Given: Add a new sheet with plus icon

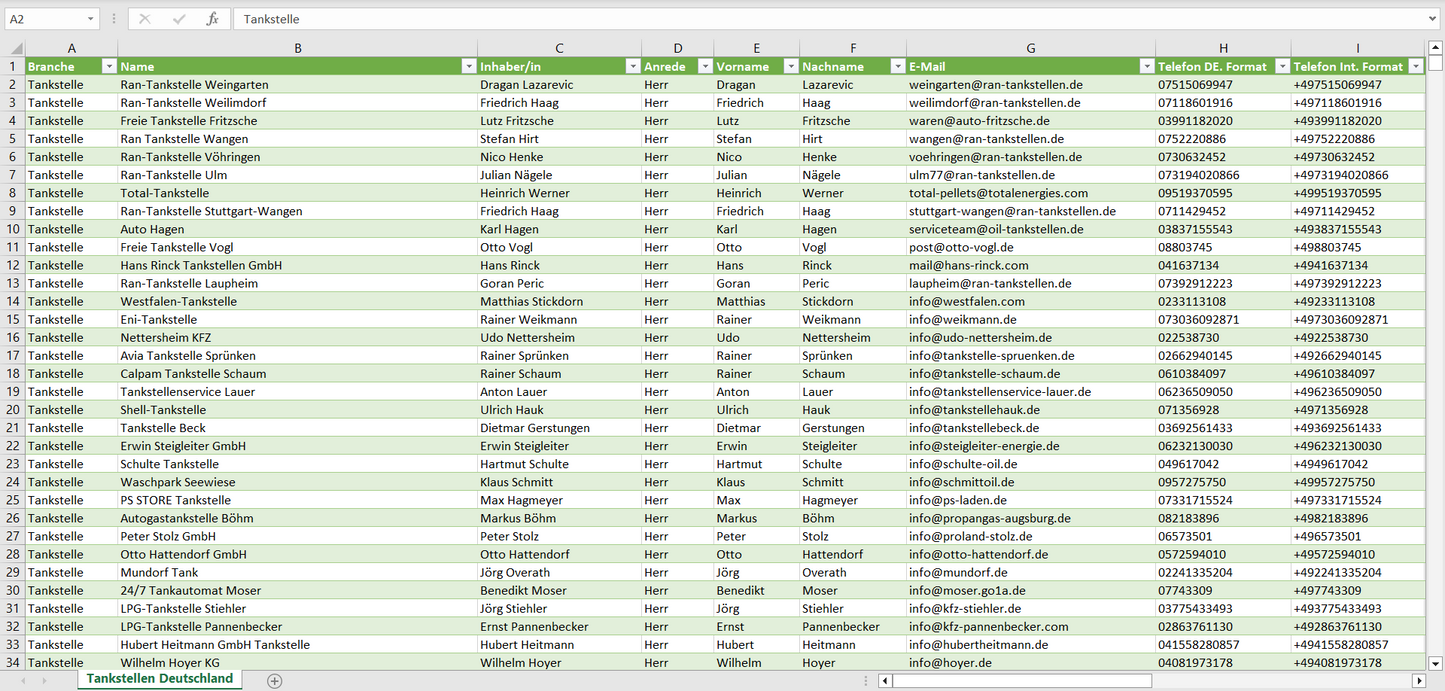Looking at the screenshot, I should [274, 680].
